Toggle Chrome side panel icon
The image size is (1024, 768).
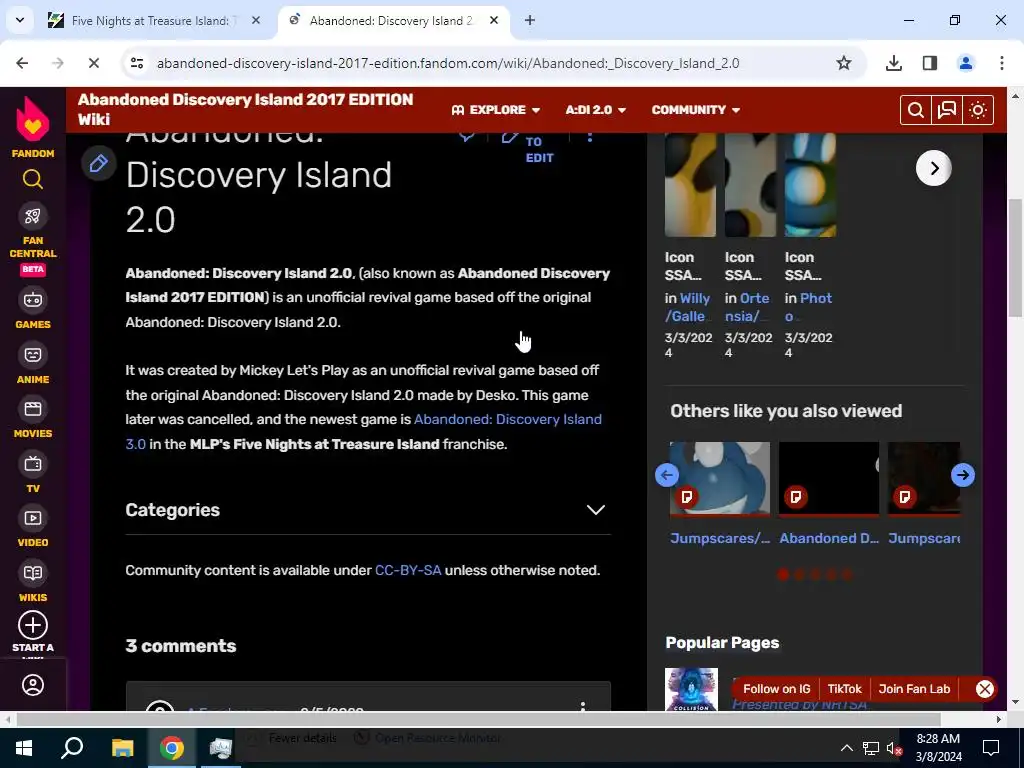(x=930, y=63)
